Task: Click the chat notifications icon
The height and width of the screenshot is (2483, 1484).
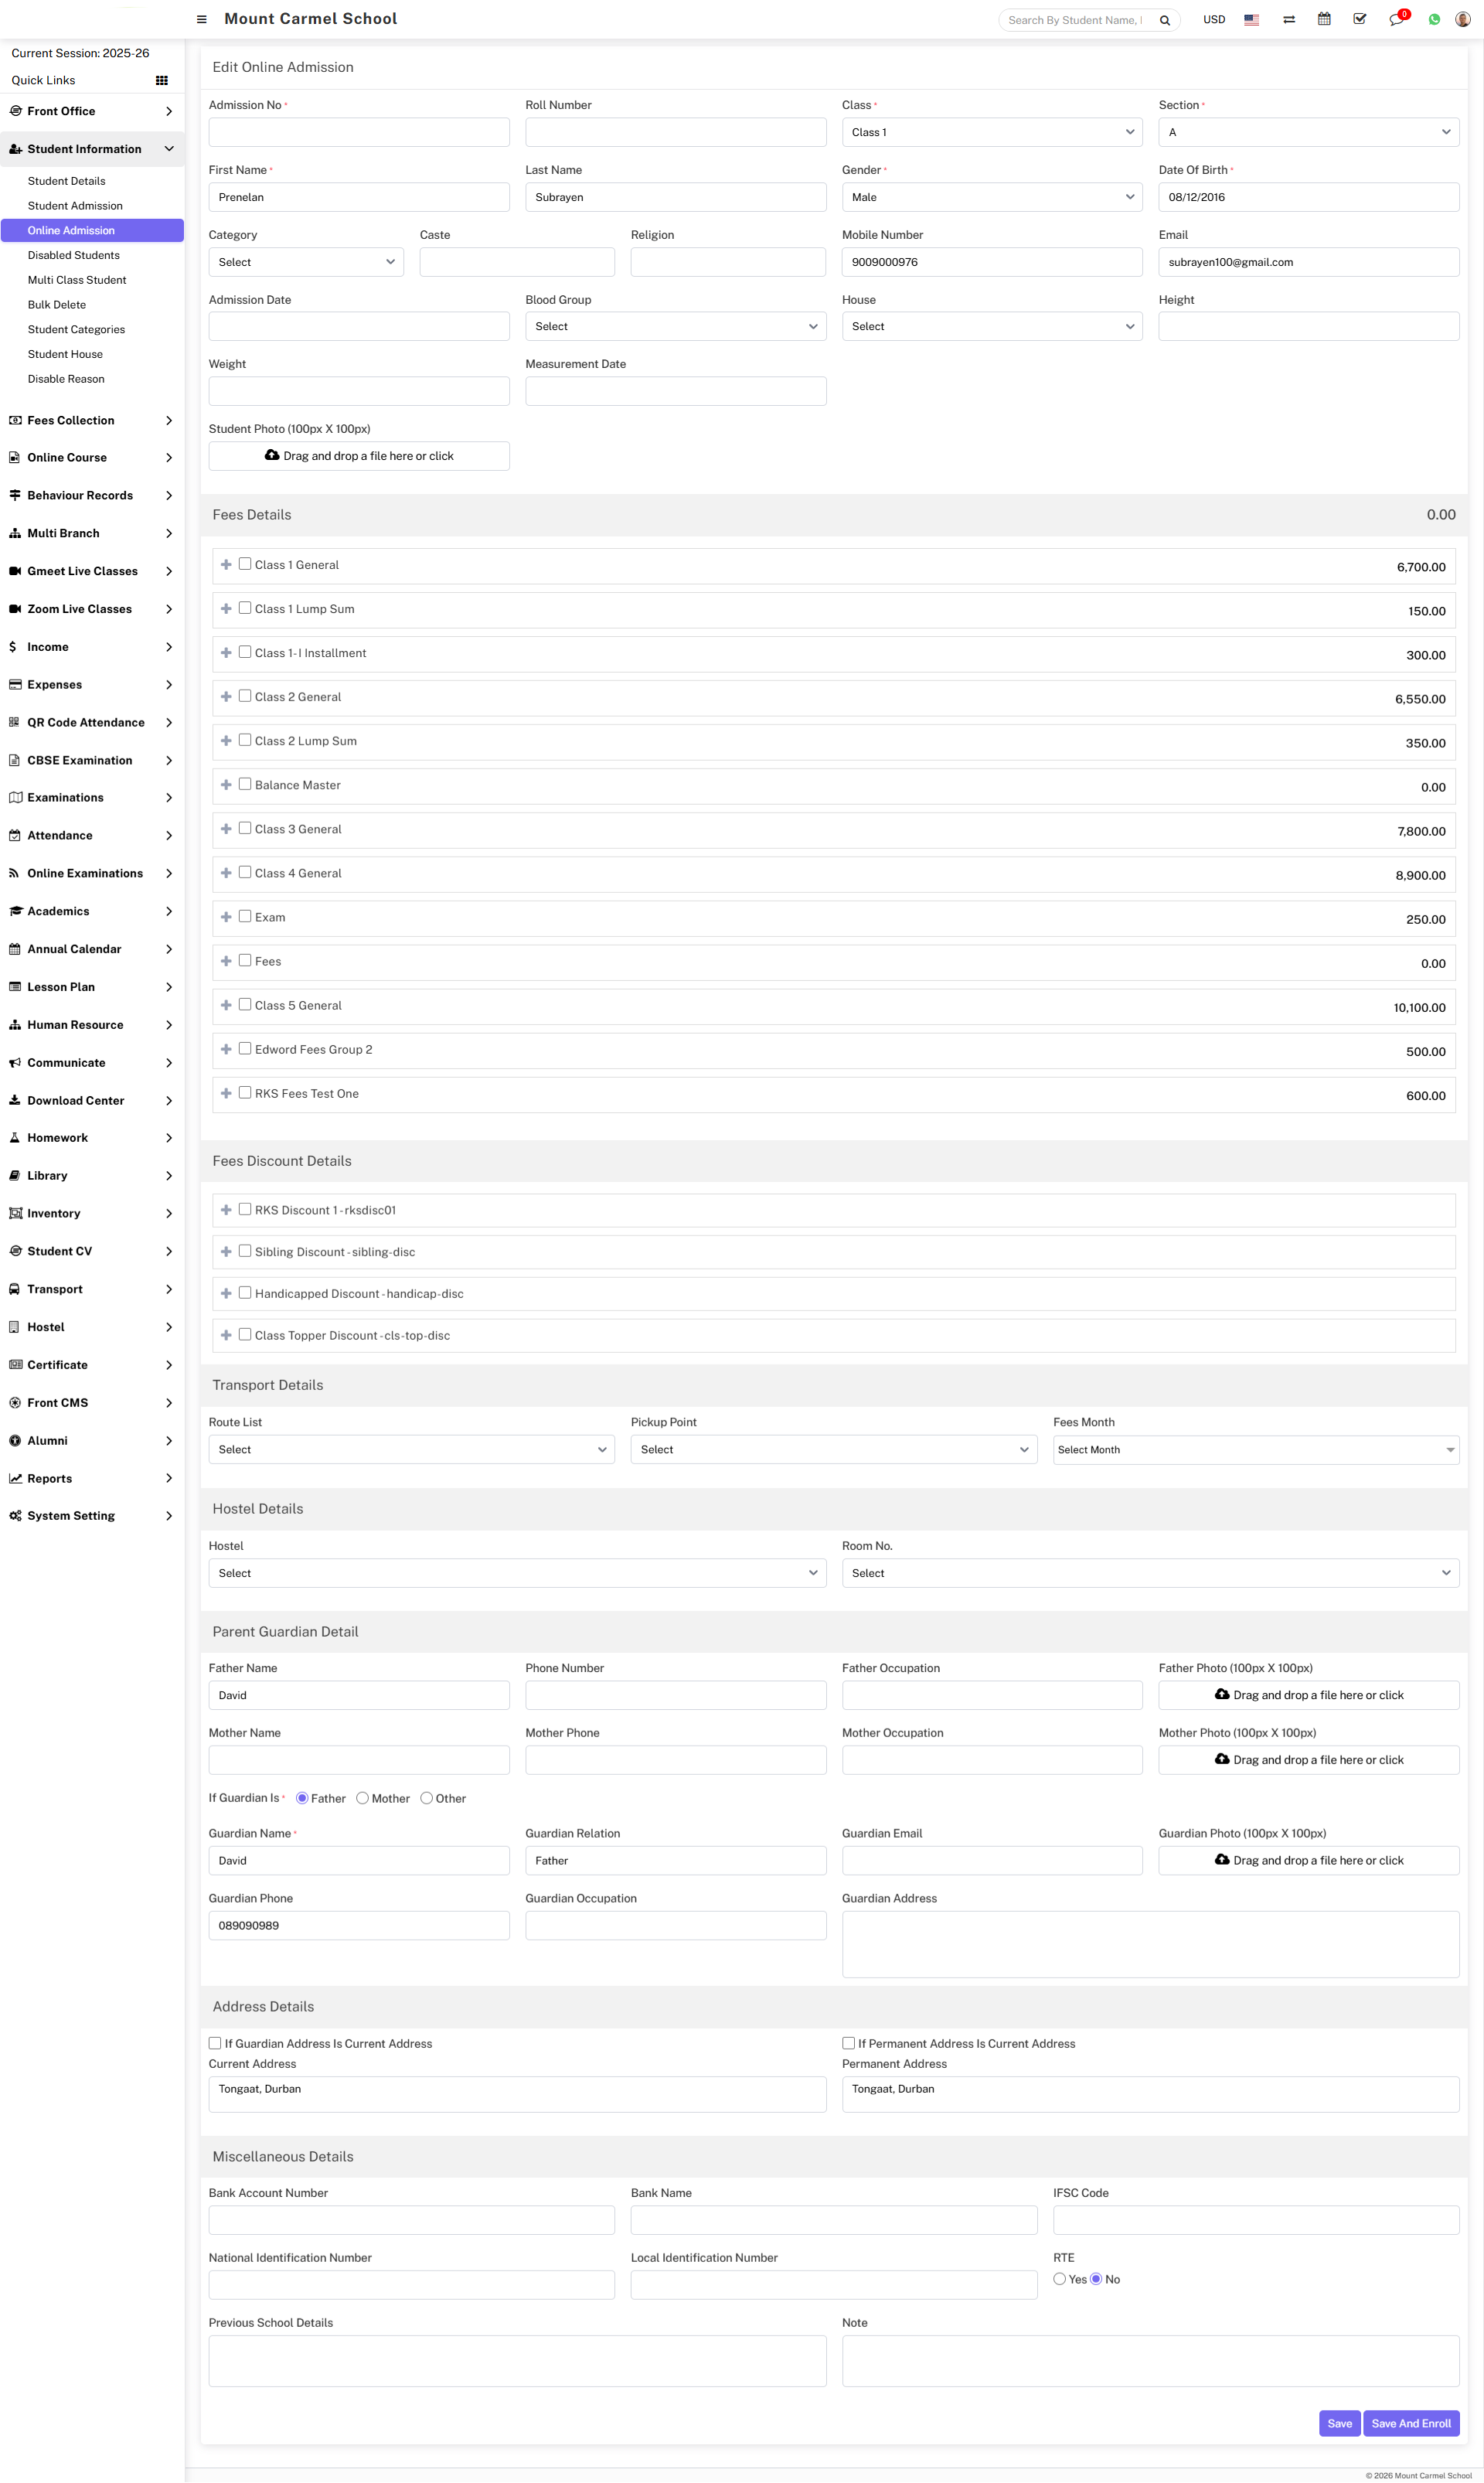Action: (1396, 20)
